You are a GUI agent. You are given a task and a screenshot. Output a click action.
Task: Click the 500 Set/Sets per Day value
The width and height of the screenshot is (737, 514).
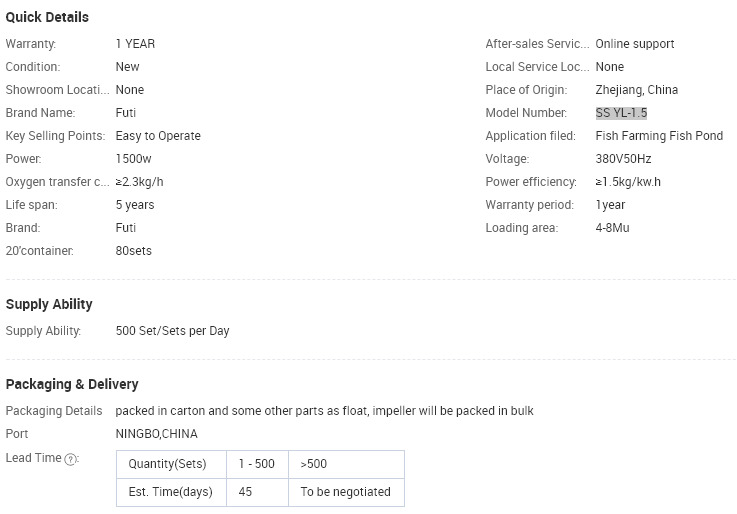pyautogui.click(x=172, y=331)
